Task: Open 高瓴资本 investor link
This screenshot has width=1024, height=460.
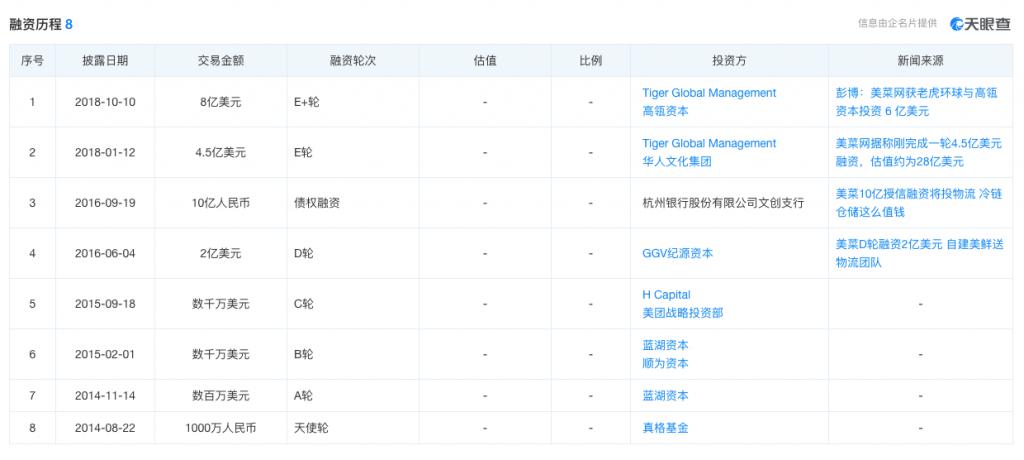Action: (x=665, y=111)
